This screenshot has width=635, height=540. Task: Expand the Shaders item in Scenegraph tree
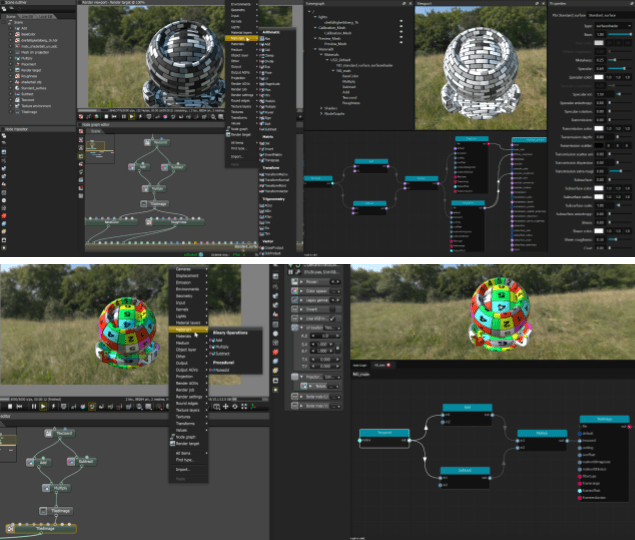(x=322, y=108)
